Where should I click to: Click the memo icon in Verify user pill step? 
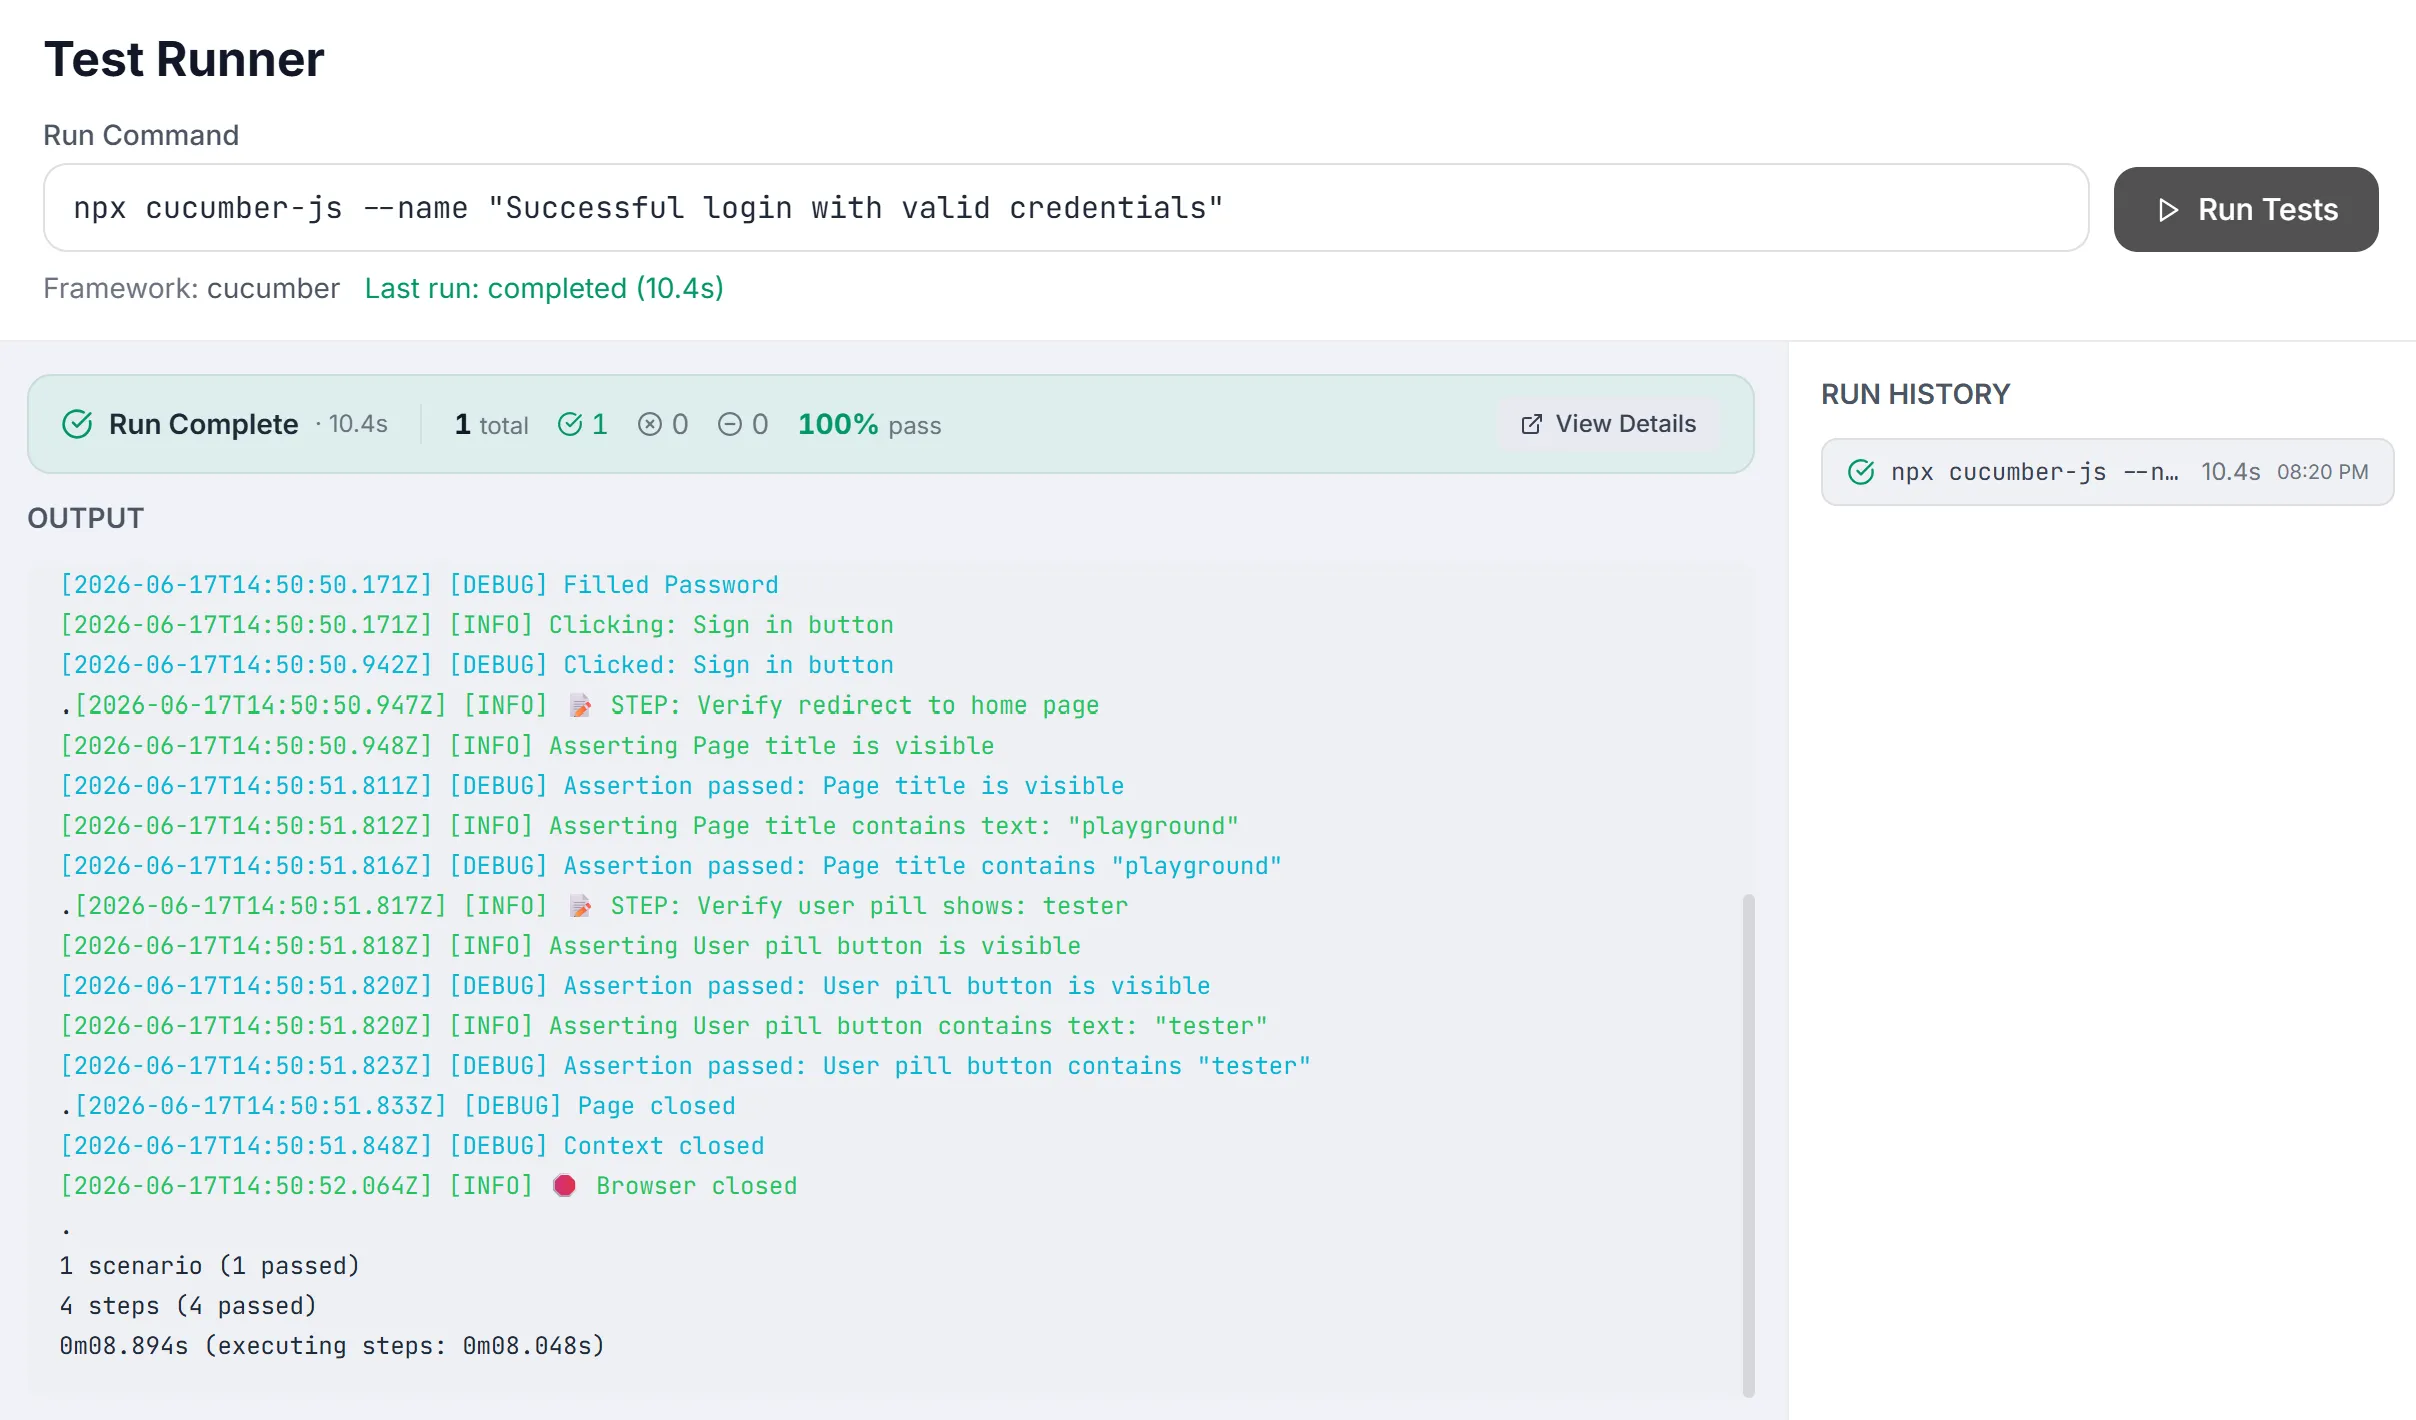[580, 906]
